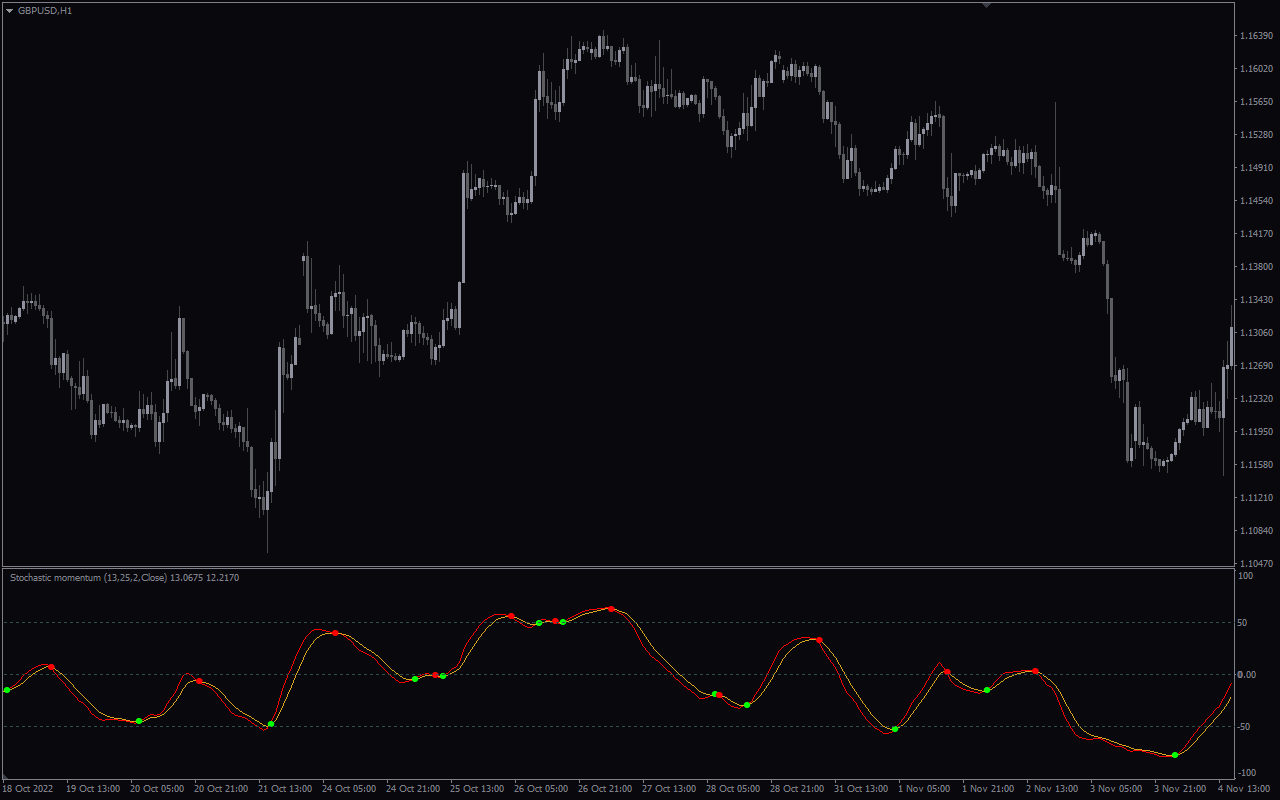Click the 1.10840 price axis label
Screen dimensions: 1280x800
(1255, 531)
